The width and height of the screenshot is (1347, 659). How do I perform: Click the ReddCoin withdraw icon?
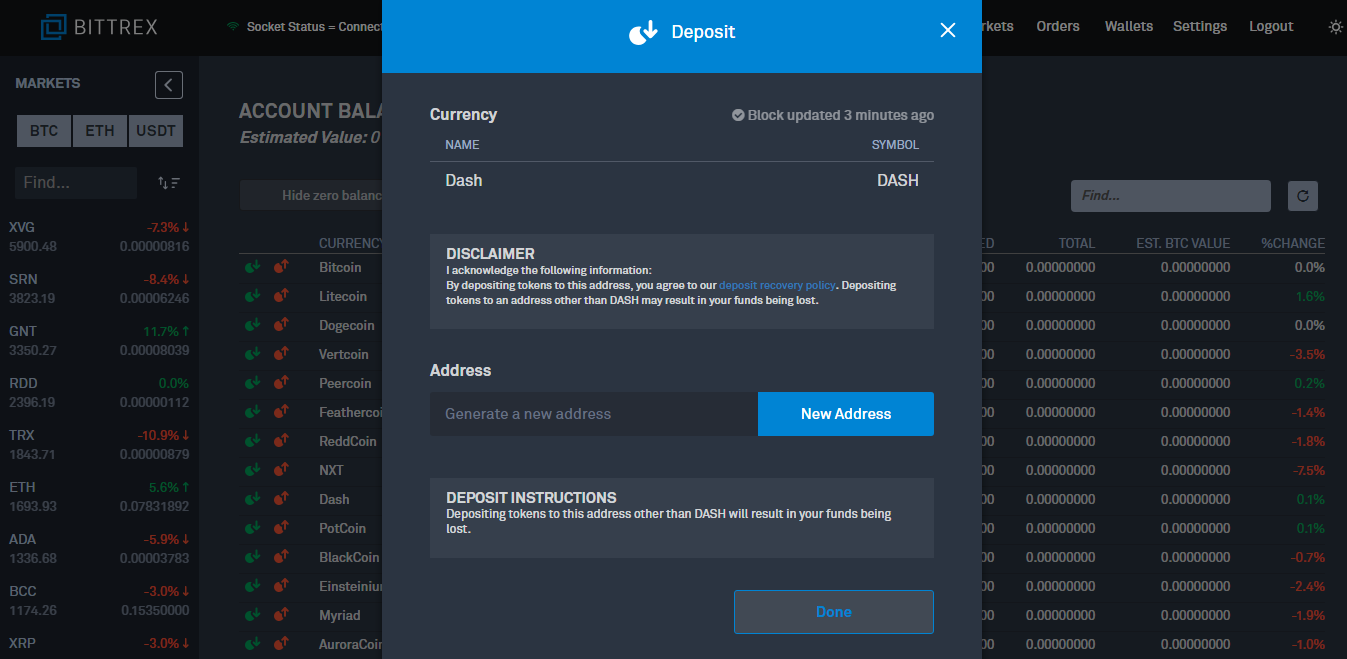pos(281,441)
